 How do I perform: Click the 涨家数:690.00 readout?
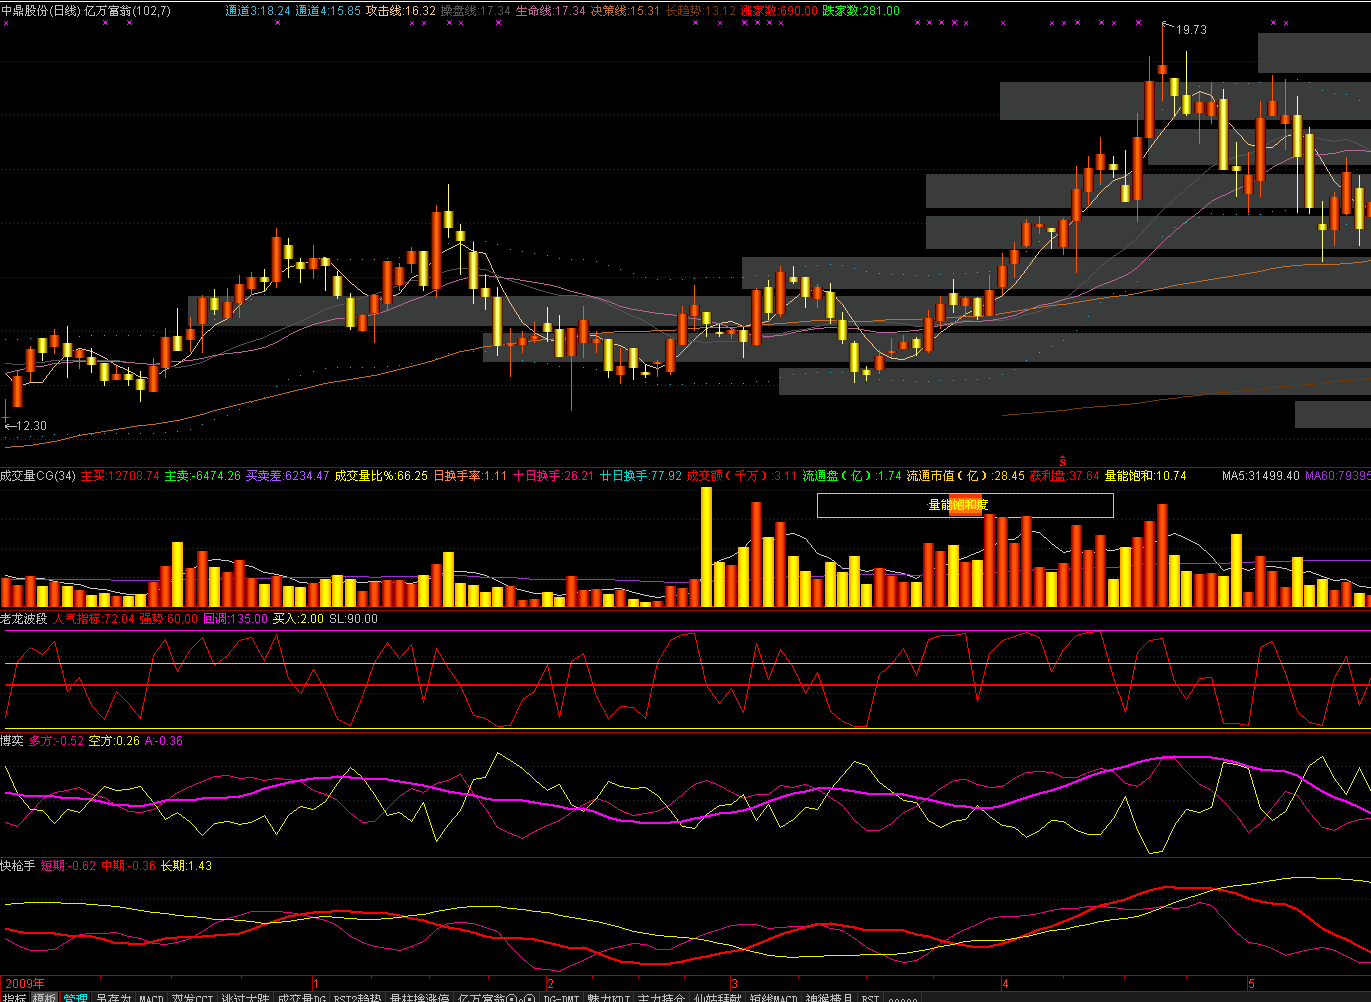tap(779, 11)
